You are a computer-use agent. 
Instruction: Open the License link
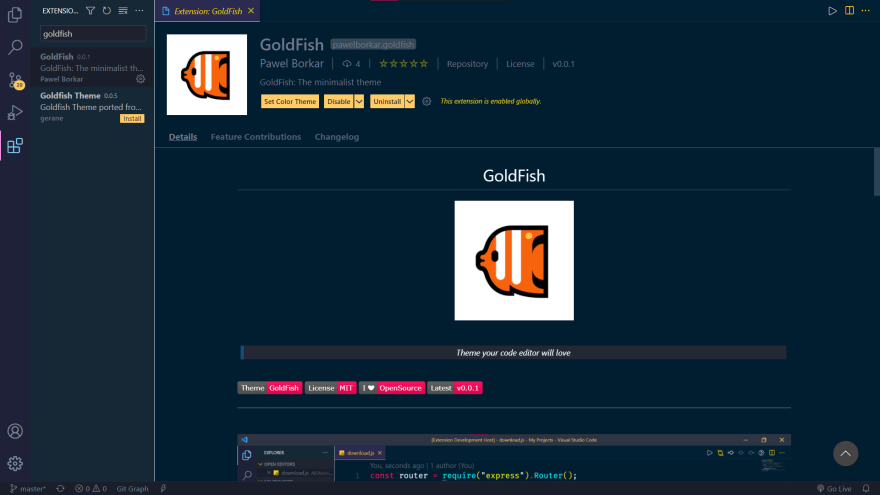pyautogui.click(x=520, y=64)
